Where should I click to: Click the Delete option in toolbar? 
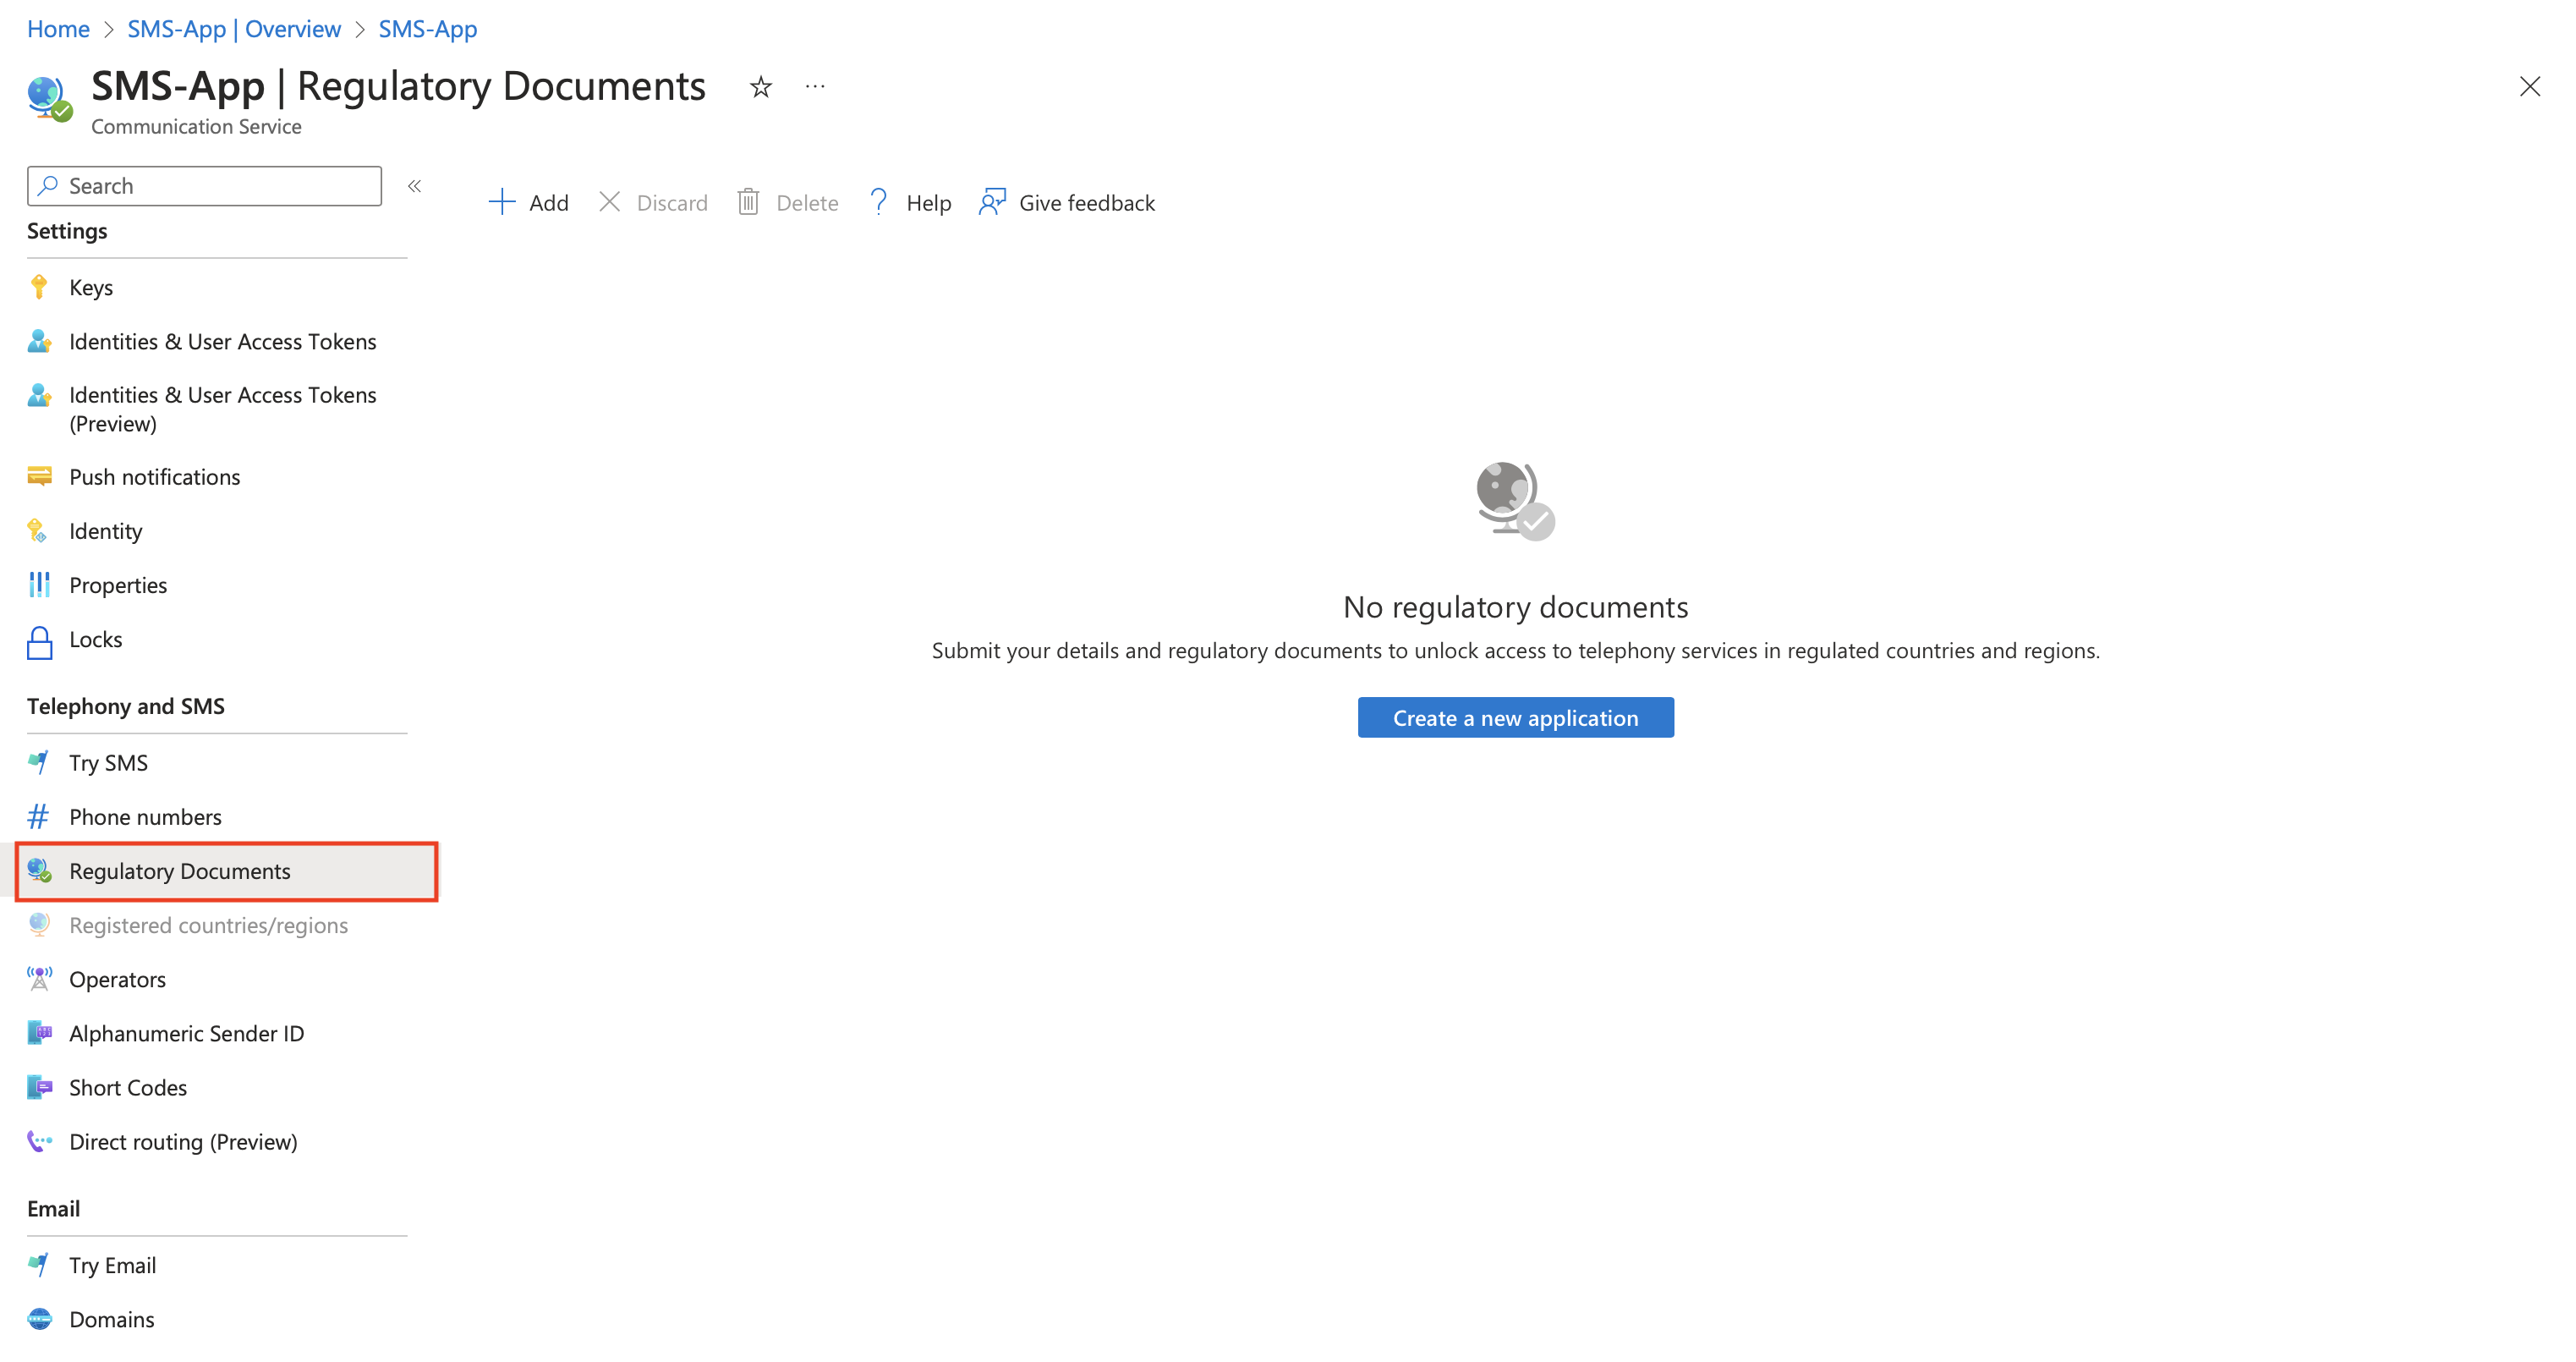pos(786,203)
